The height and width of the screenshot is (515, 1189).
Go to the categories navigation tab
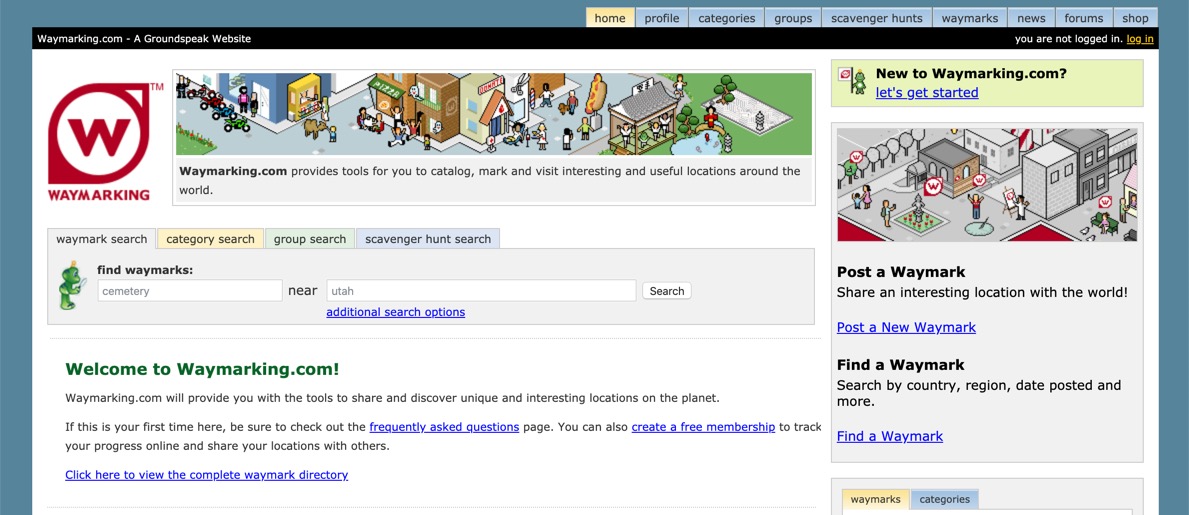click(x=726, y=18)
